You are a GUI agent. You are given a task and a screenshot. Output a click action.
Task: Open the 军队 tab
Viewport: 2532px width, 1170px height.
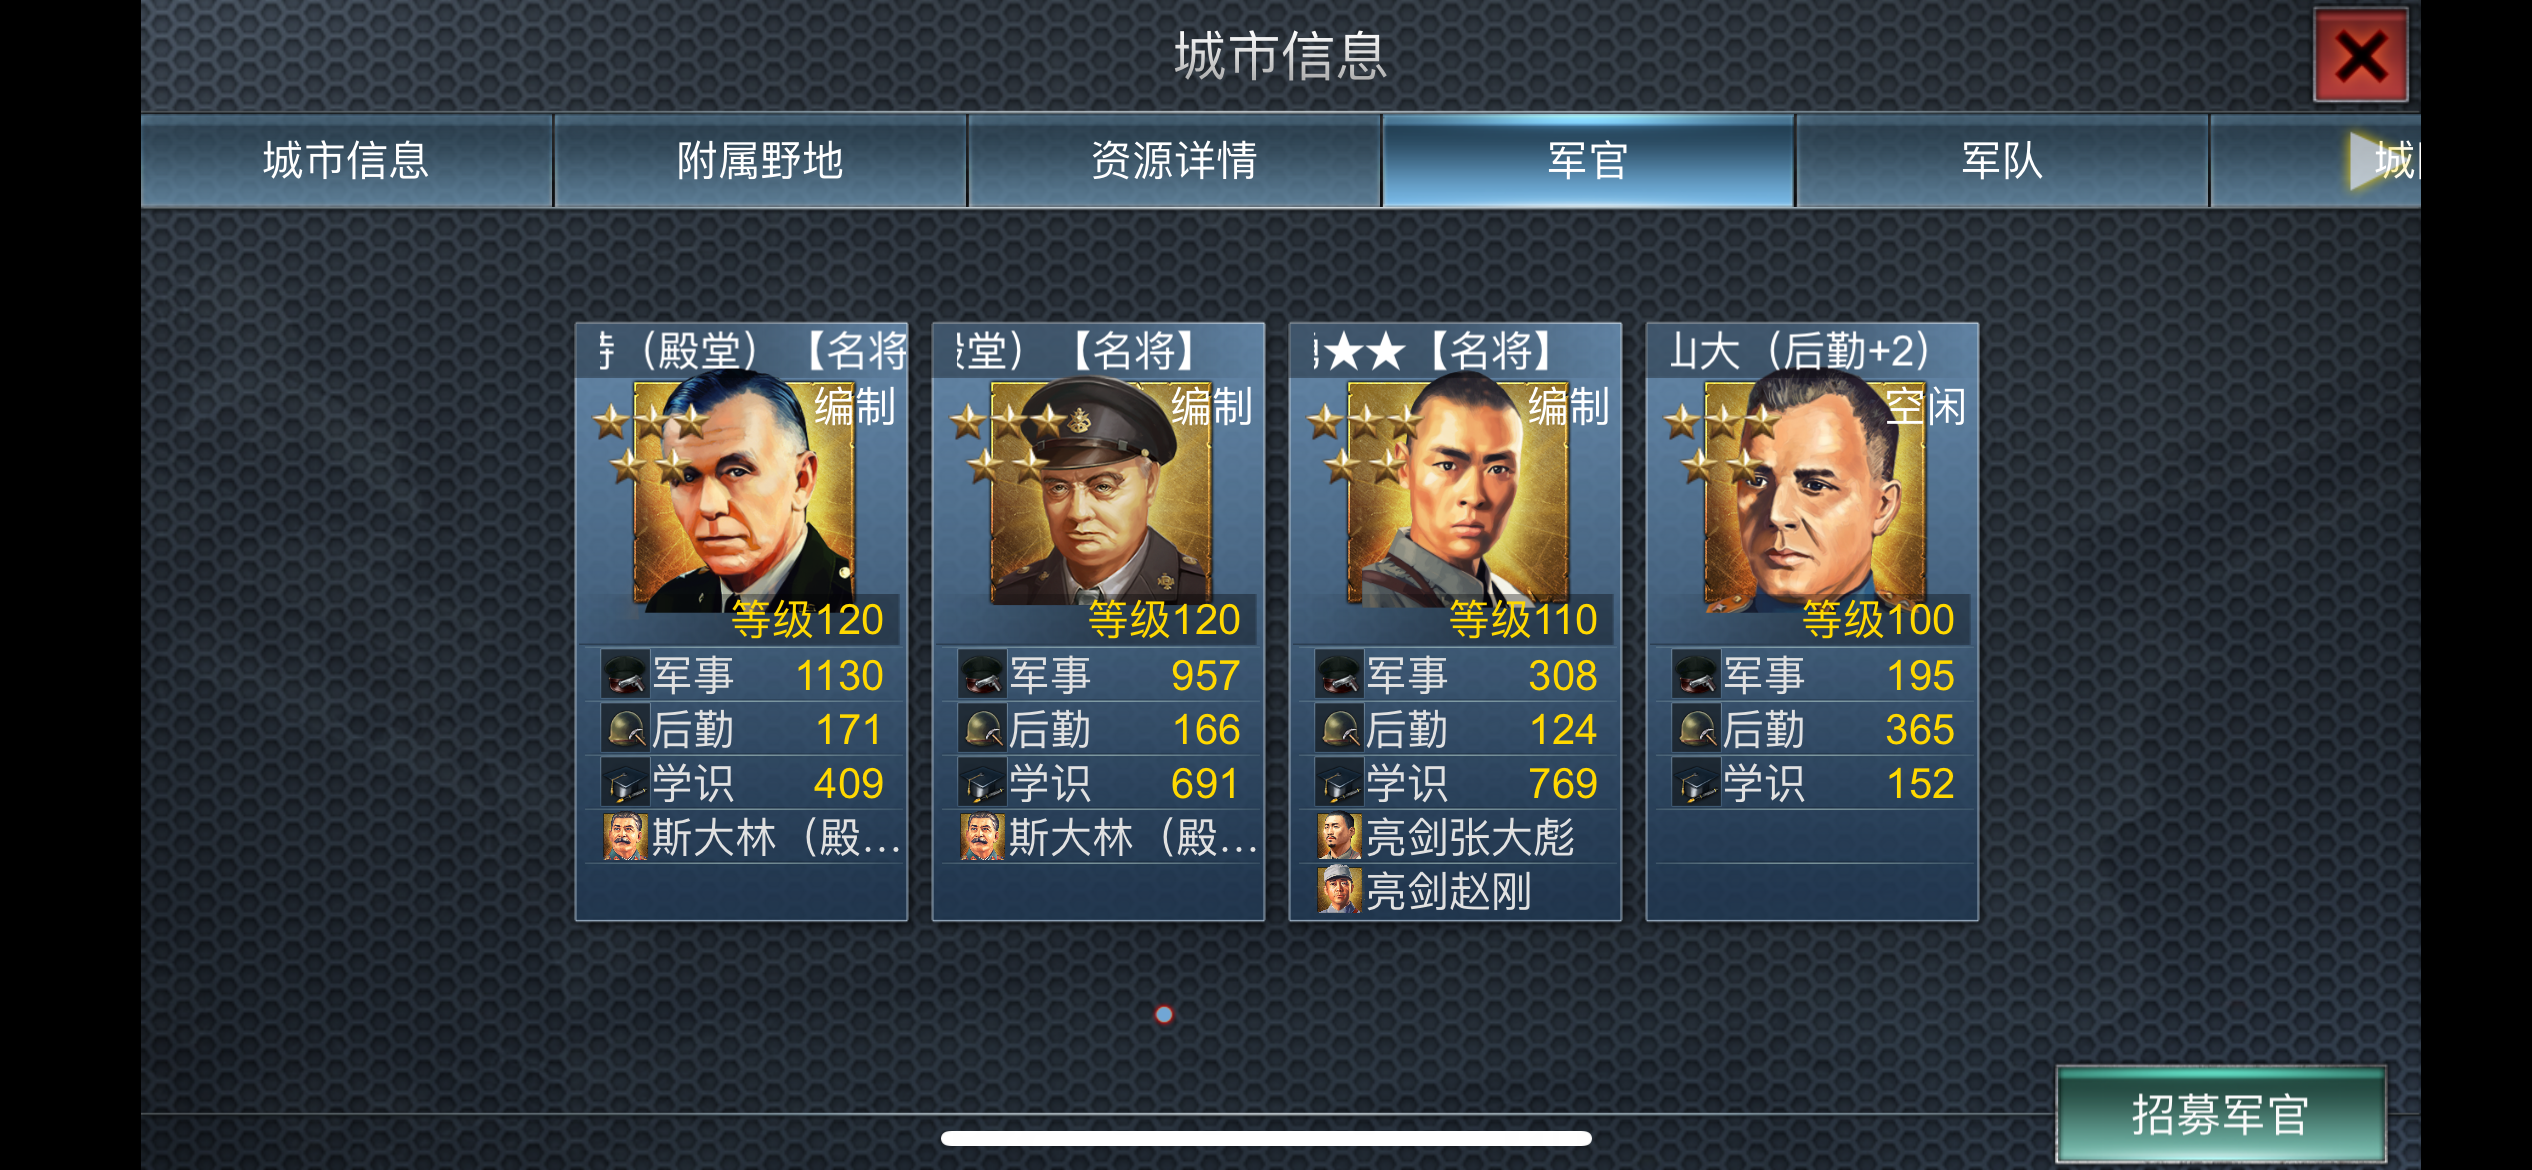[2002, 161]
